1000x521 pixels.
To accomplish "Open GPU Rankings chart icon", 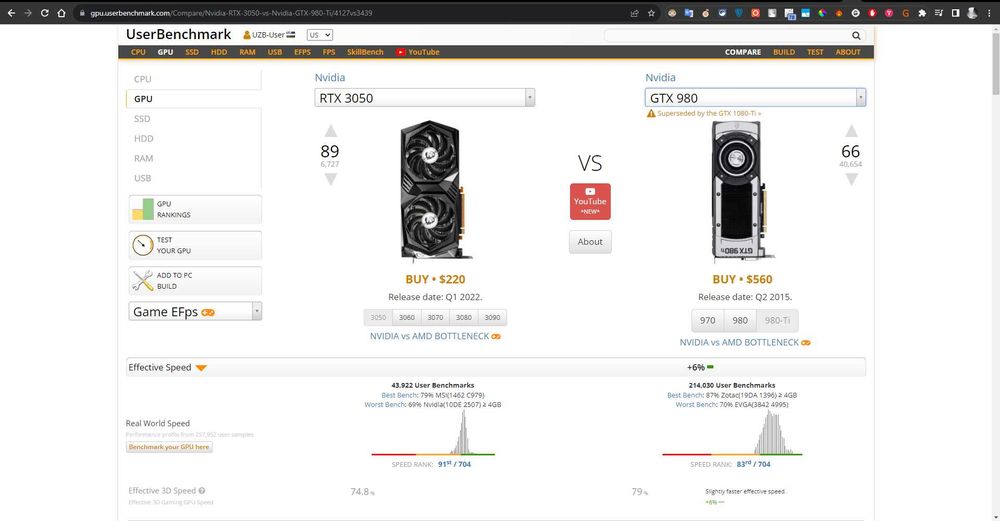I will point(143,209).
